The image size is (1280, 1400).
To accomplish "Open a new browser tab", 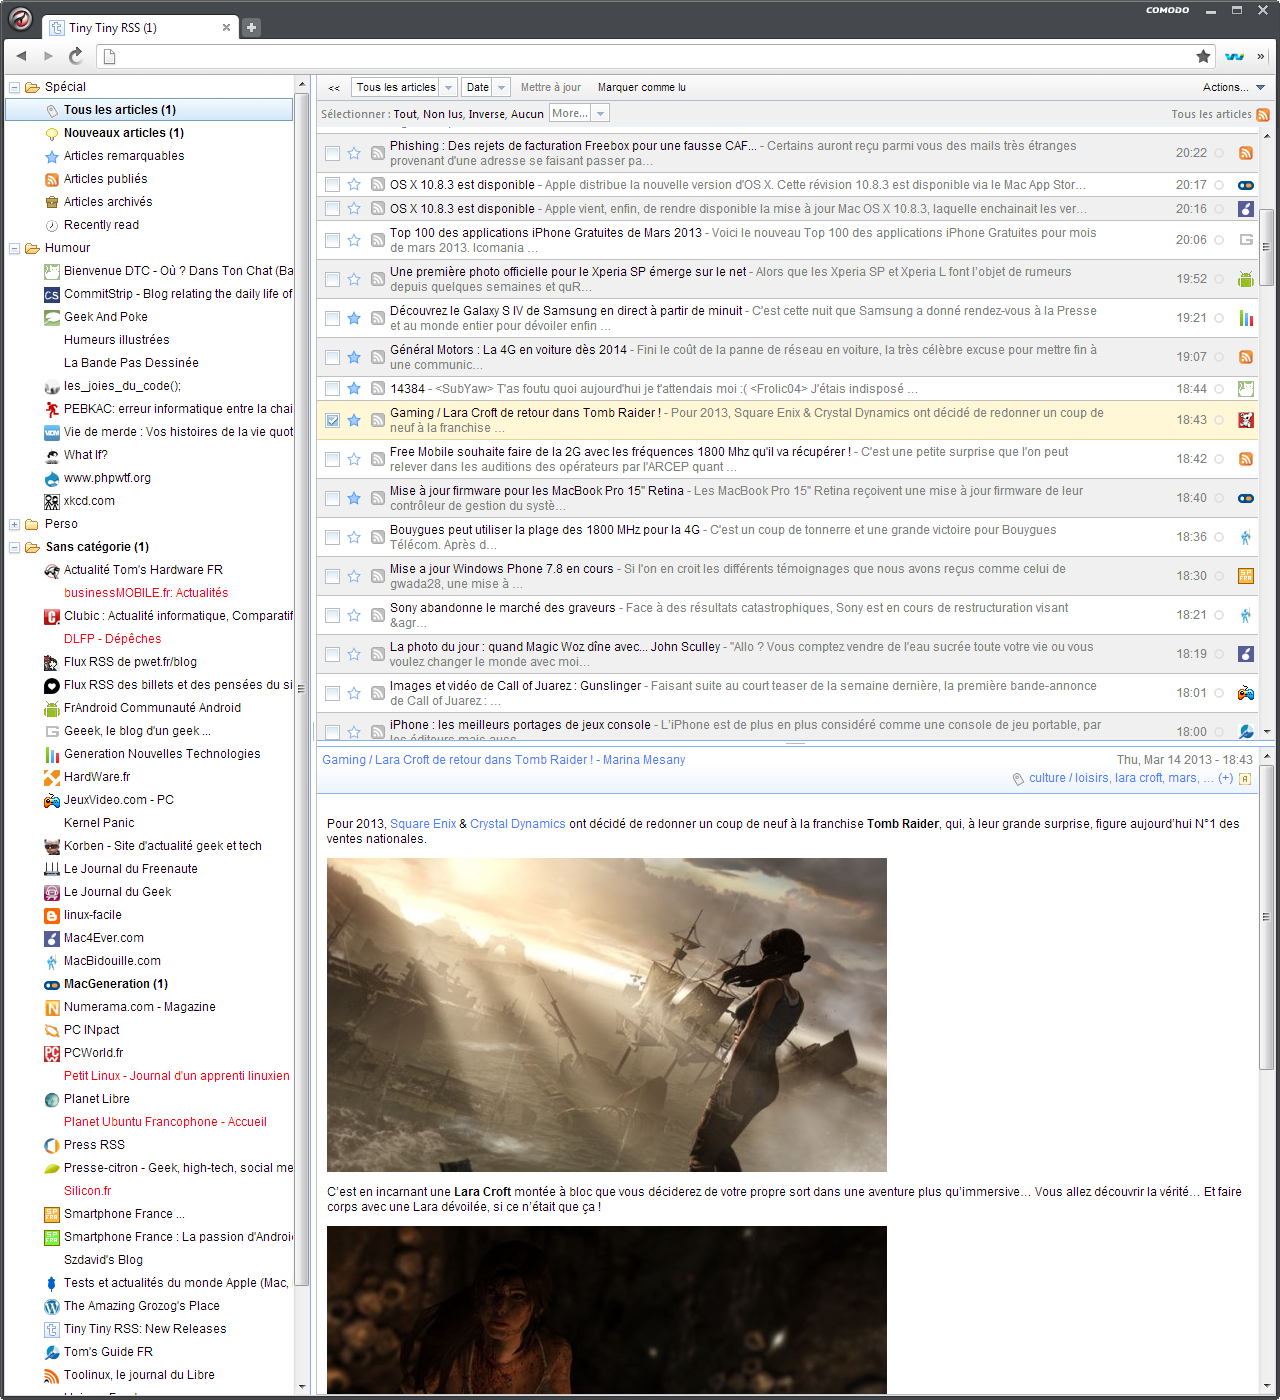I will click(252, 28).
